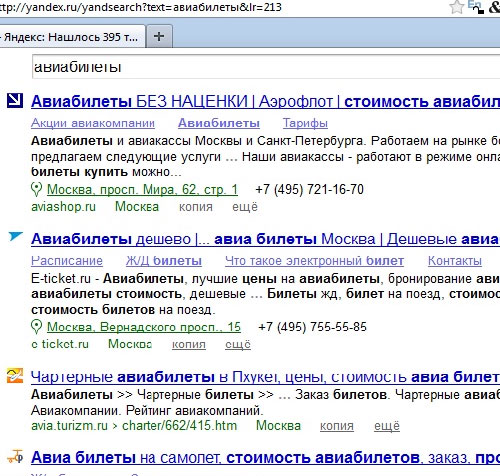This screenshot has height=476, width=500.
Task: Click the aviashop.ru result favicon
Action: point(15,100)
